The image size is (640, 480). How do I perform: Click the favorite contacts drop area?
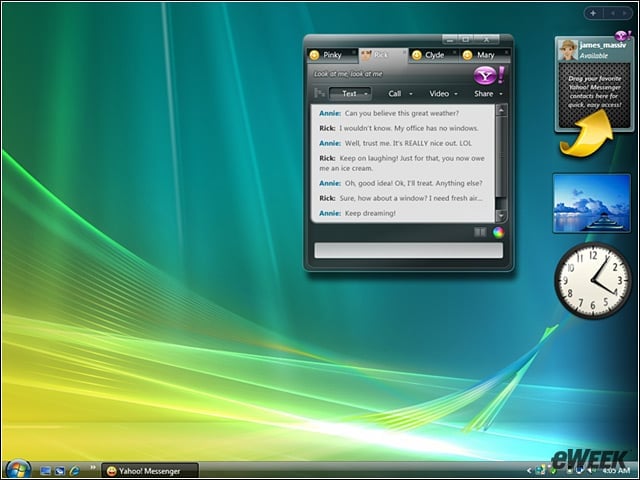coord(594,95)
